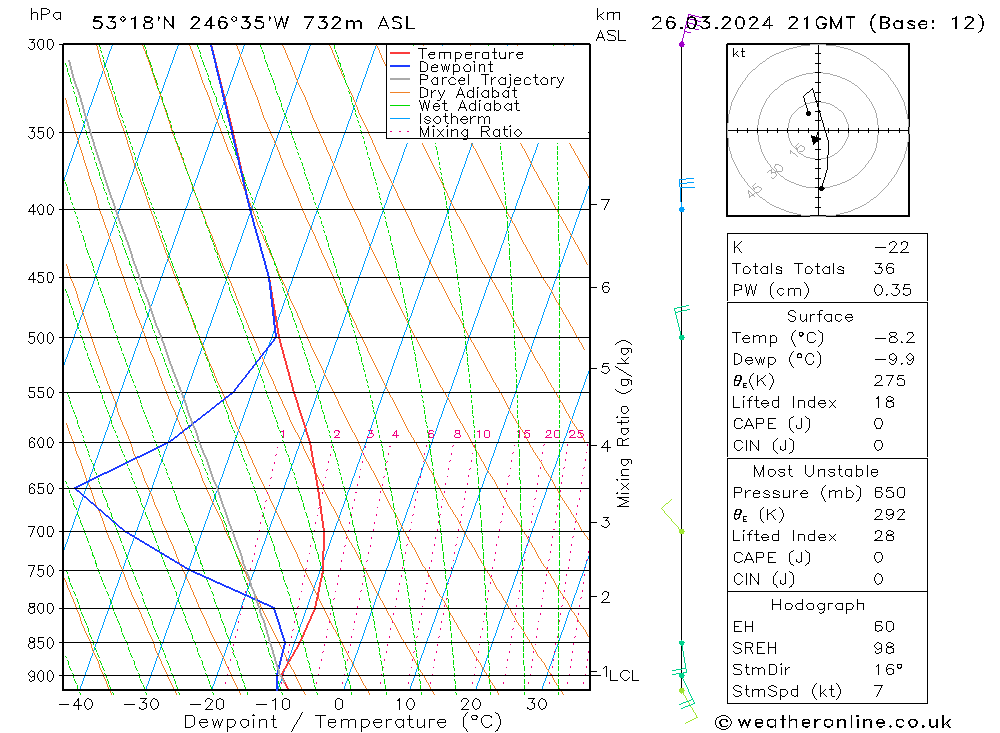Select the Mixing Ratio legend entry
The image size is (1000, 733).
pos(470,131)
